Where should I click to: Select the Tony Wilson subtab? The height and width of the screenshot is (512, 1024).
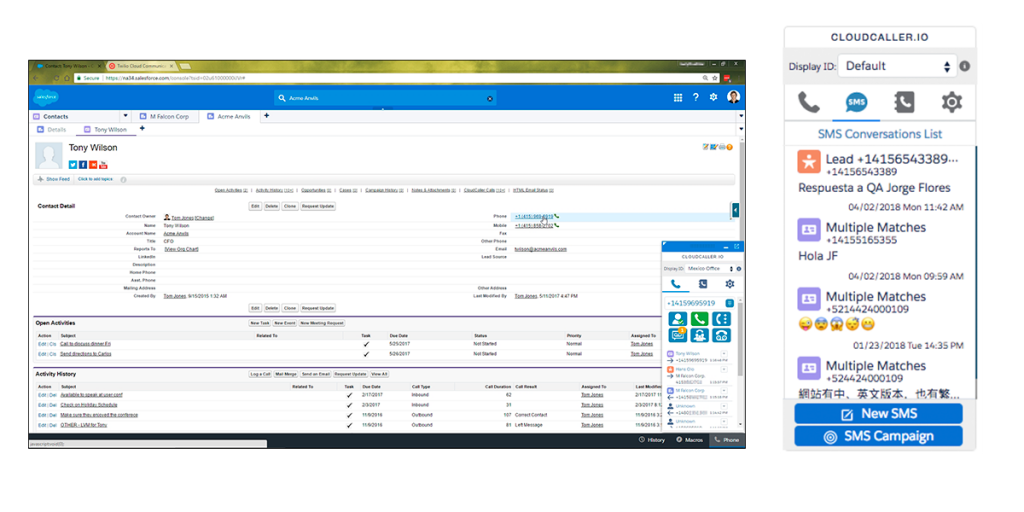[106, 129]
